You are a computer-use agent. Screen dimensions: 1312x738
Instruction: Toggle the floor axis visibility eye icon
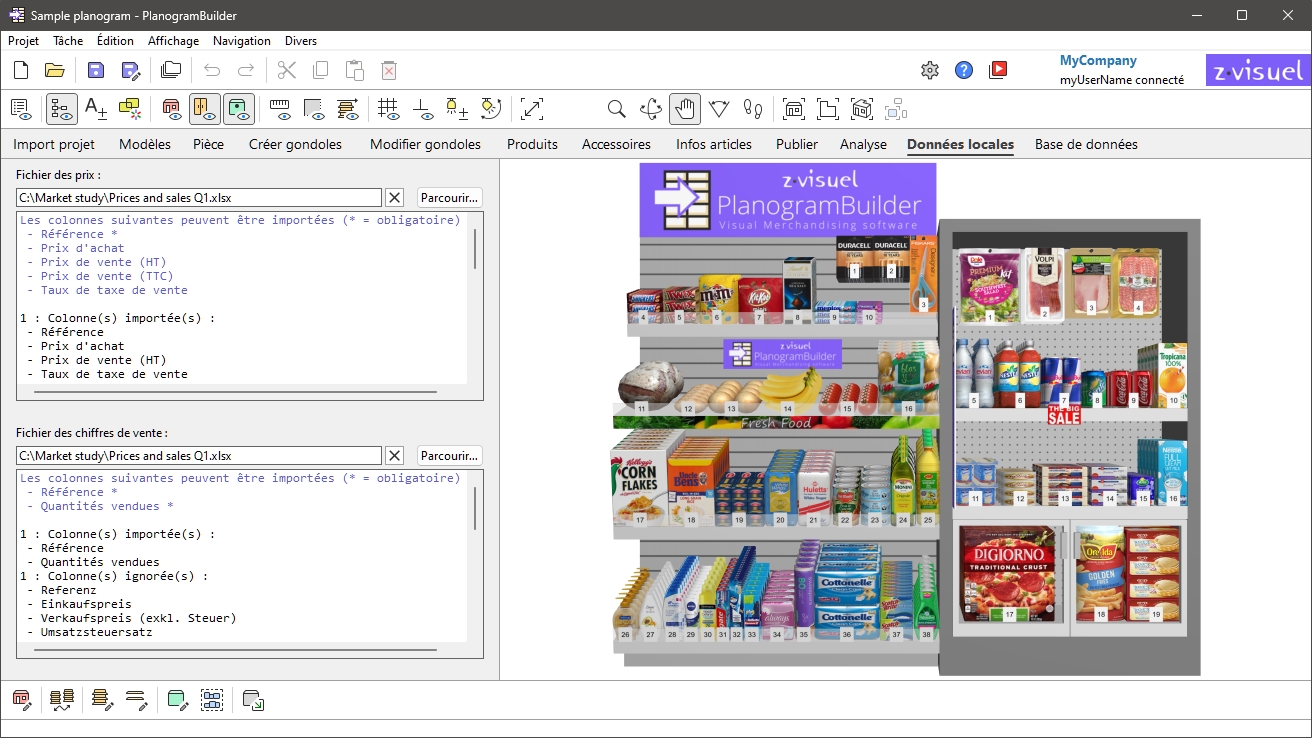tap(423, 108)
